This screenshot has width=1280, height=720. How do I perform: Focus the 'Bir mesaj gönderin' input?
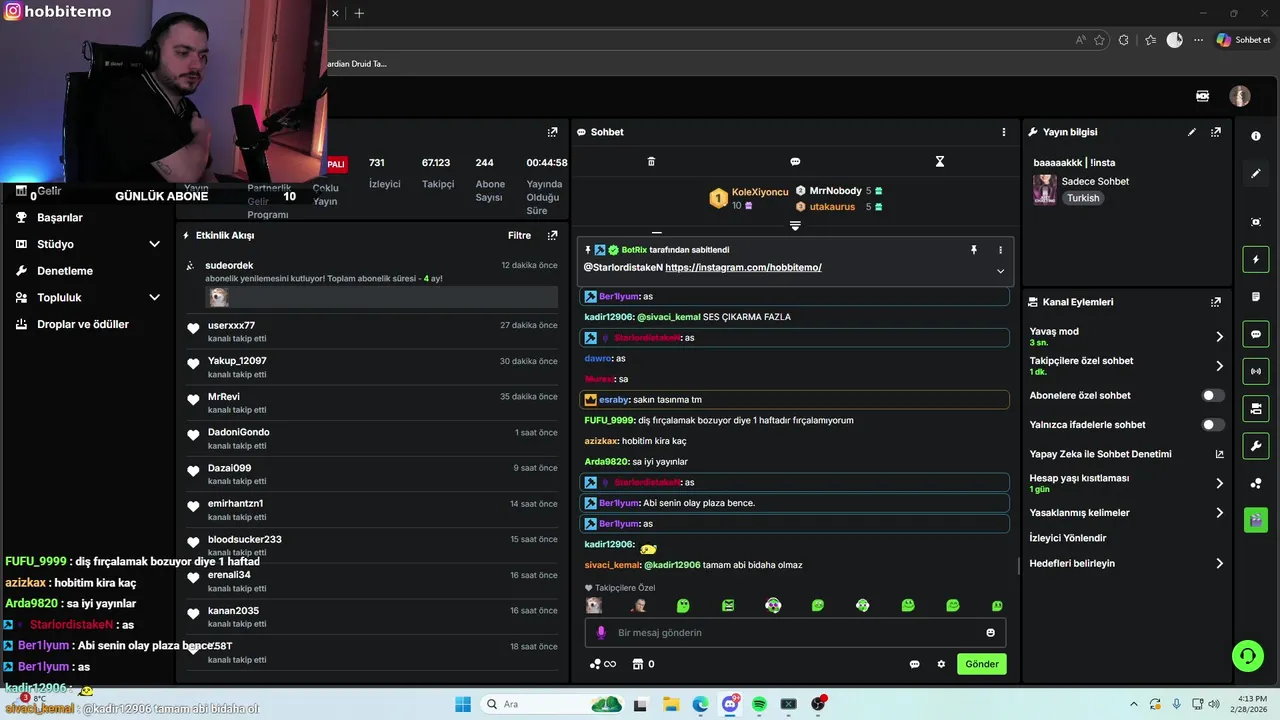pos(795,633)
